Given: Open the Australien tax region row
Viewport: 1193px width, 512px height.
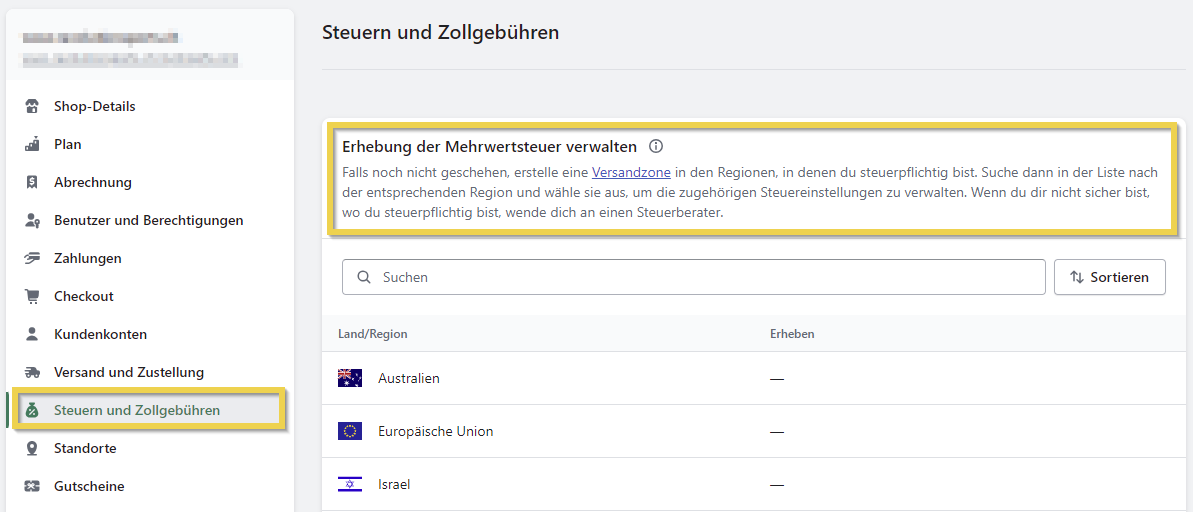Looking at the screenshot, I should (408, 378).
